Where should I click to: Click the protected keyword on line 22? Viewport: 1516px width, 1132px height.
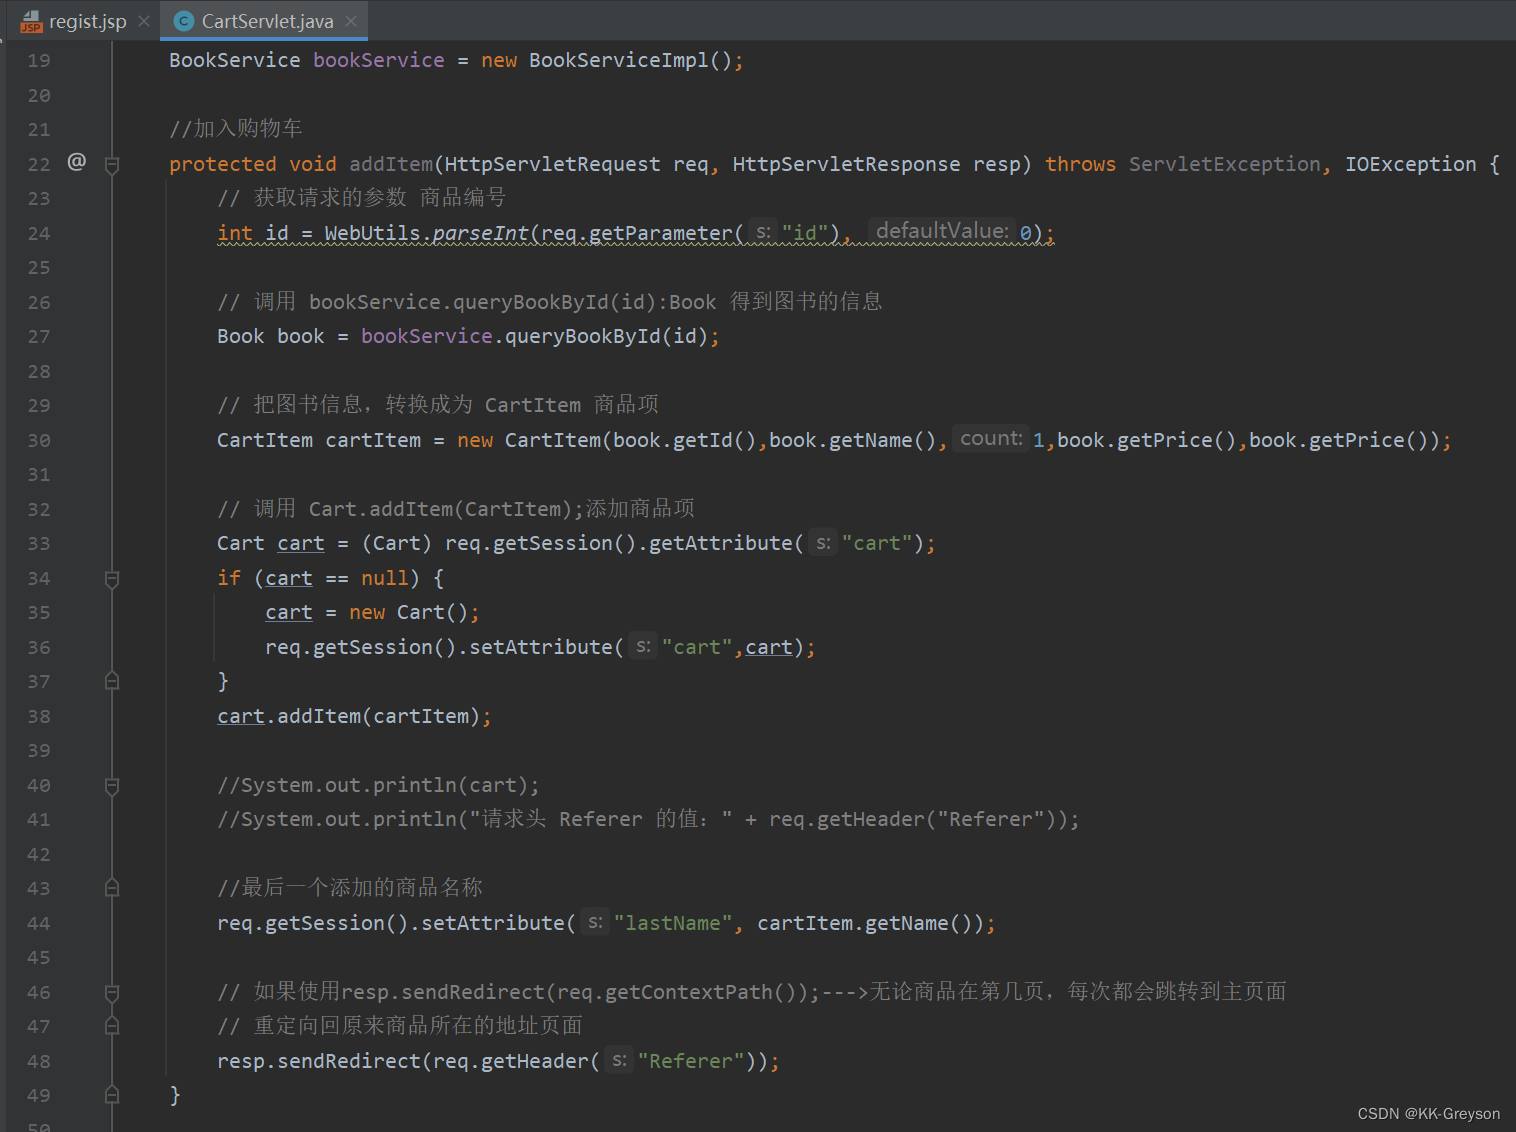pos(222,164)
